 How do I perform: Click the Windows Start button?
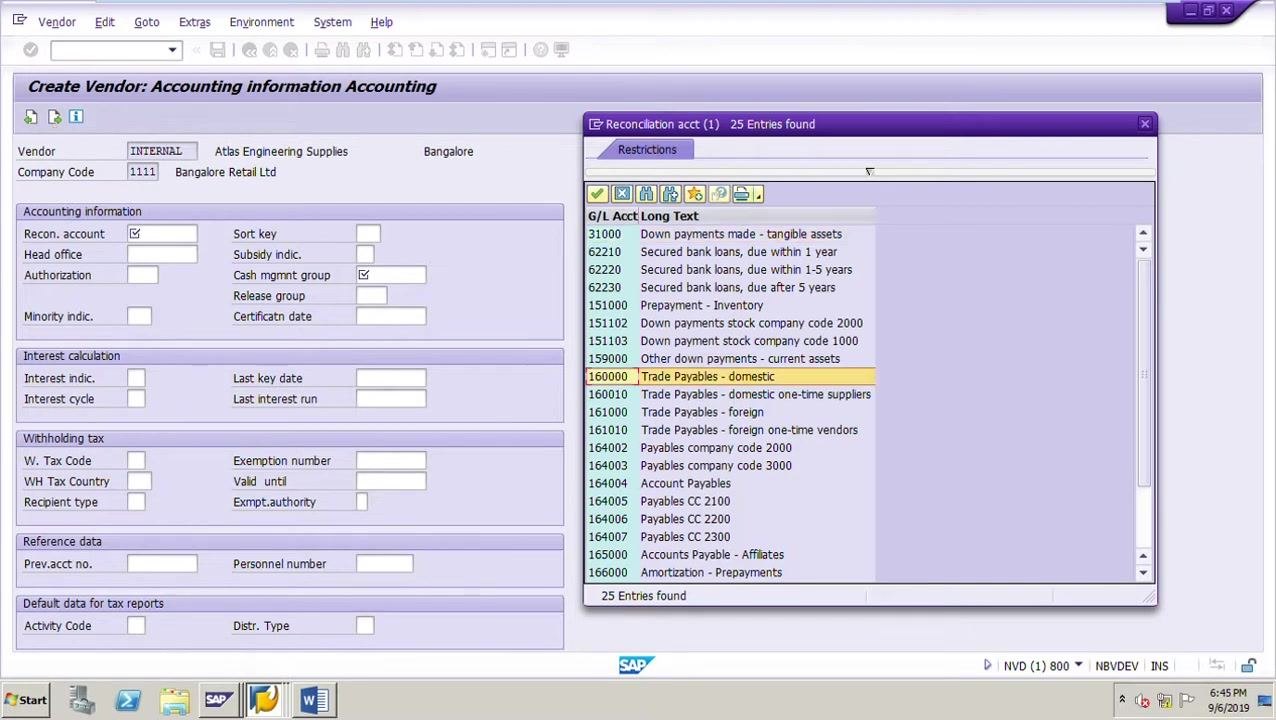tap(25, 700)
